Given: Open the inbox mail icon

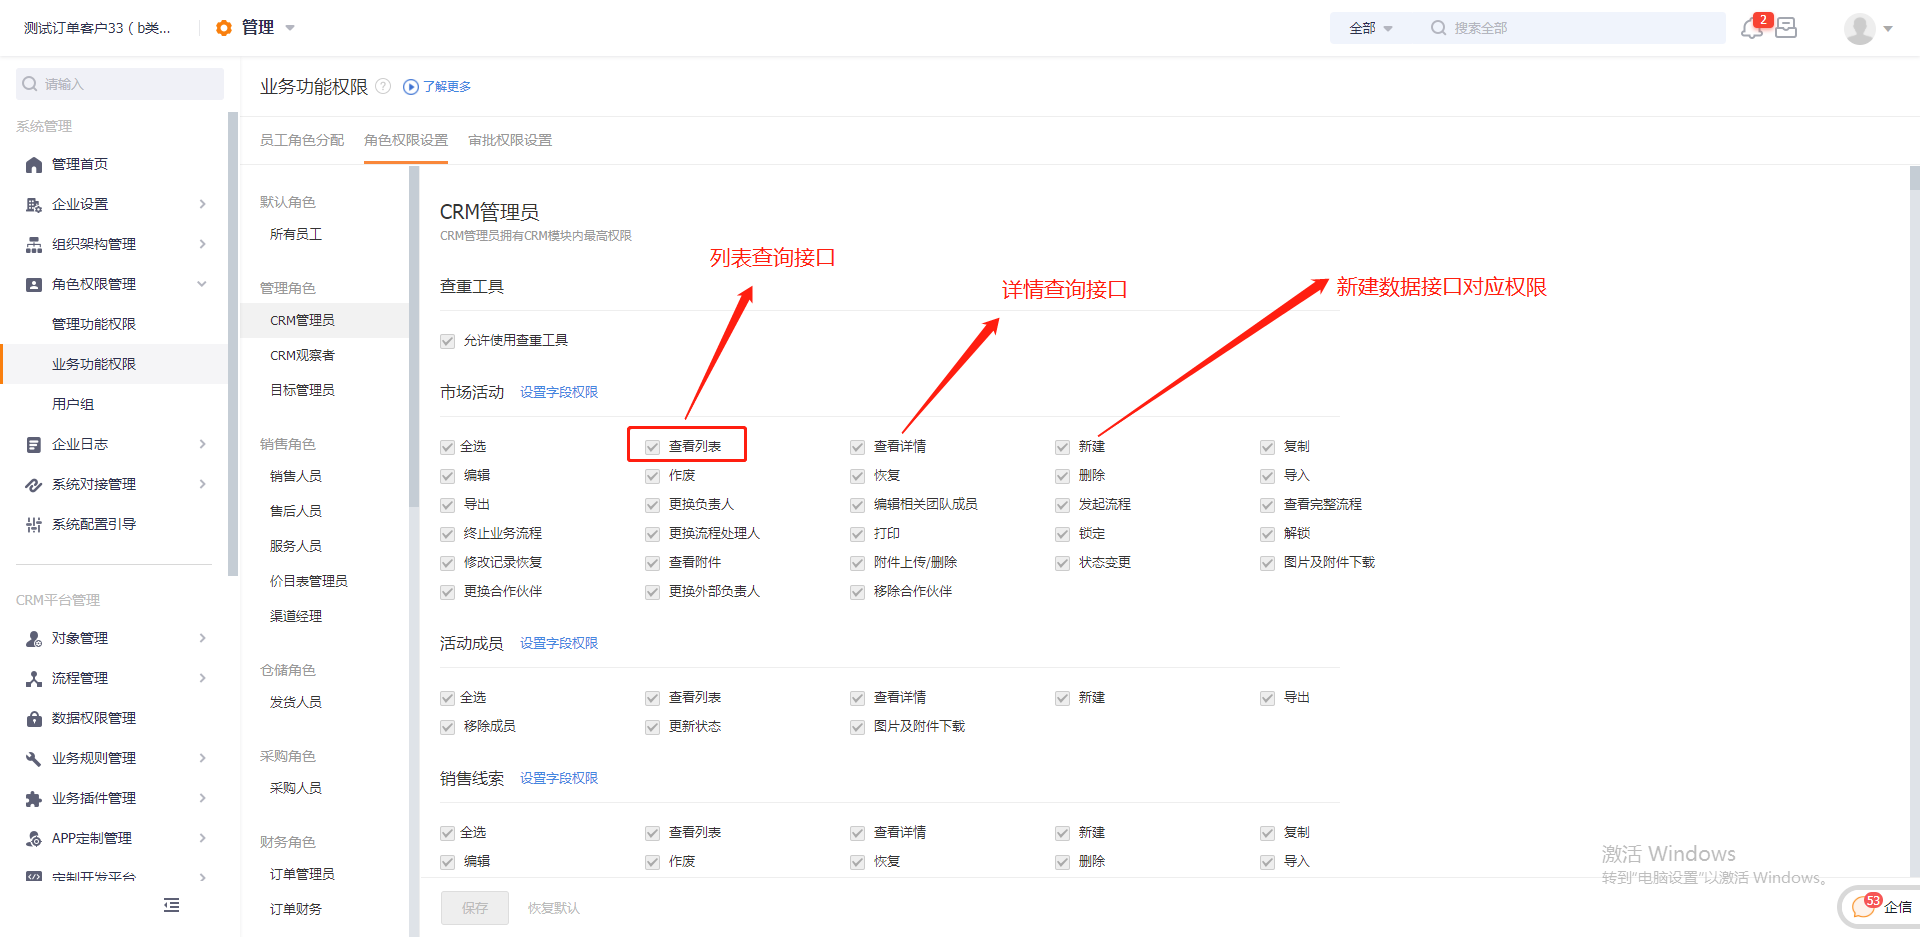Looking at the screenshot, I should (x=1786, y=28).
